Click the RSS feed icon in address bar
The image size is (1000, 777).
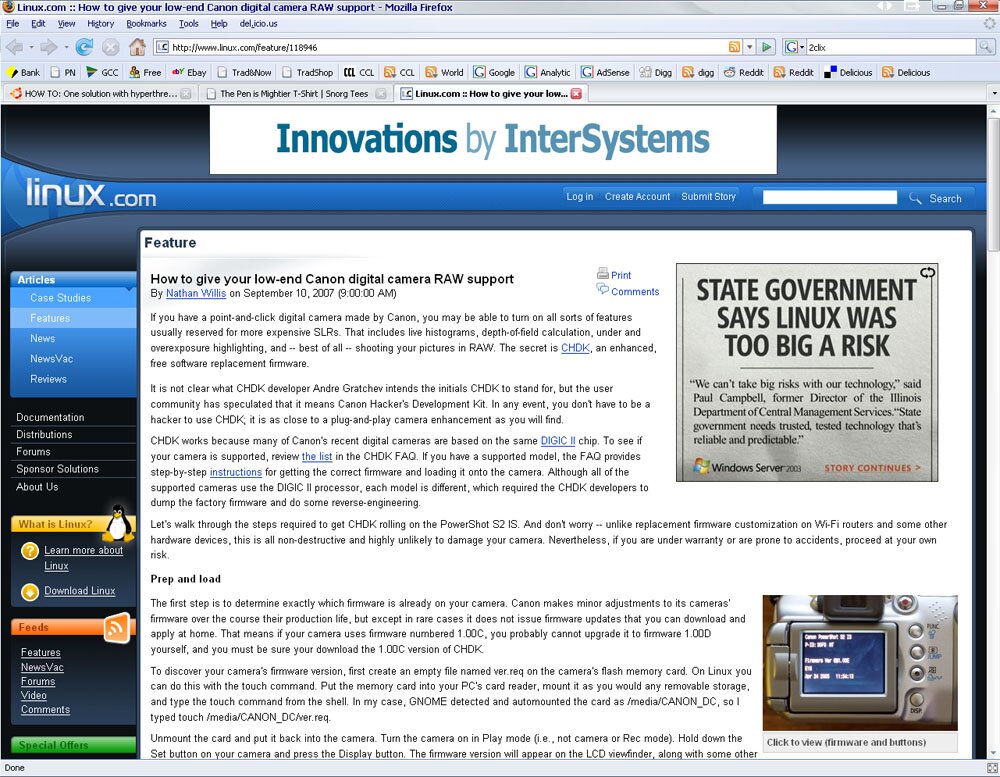pos(735,47)
